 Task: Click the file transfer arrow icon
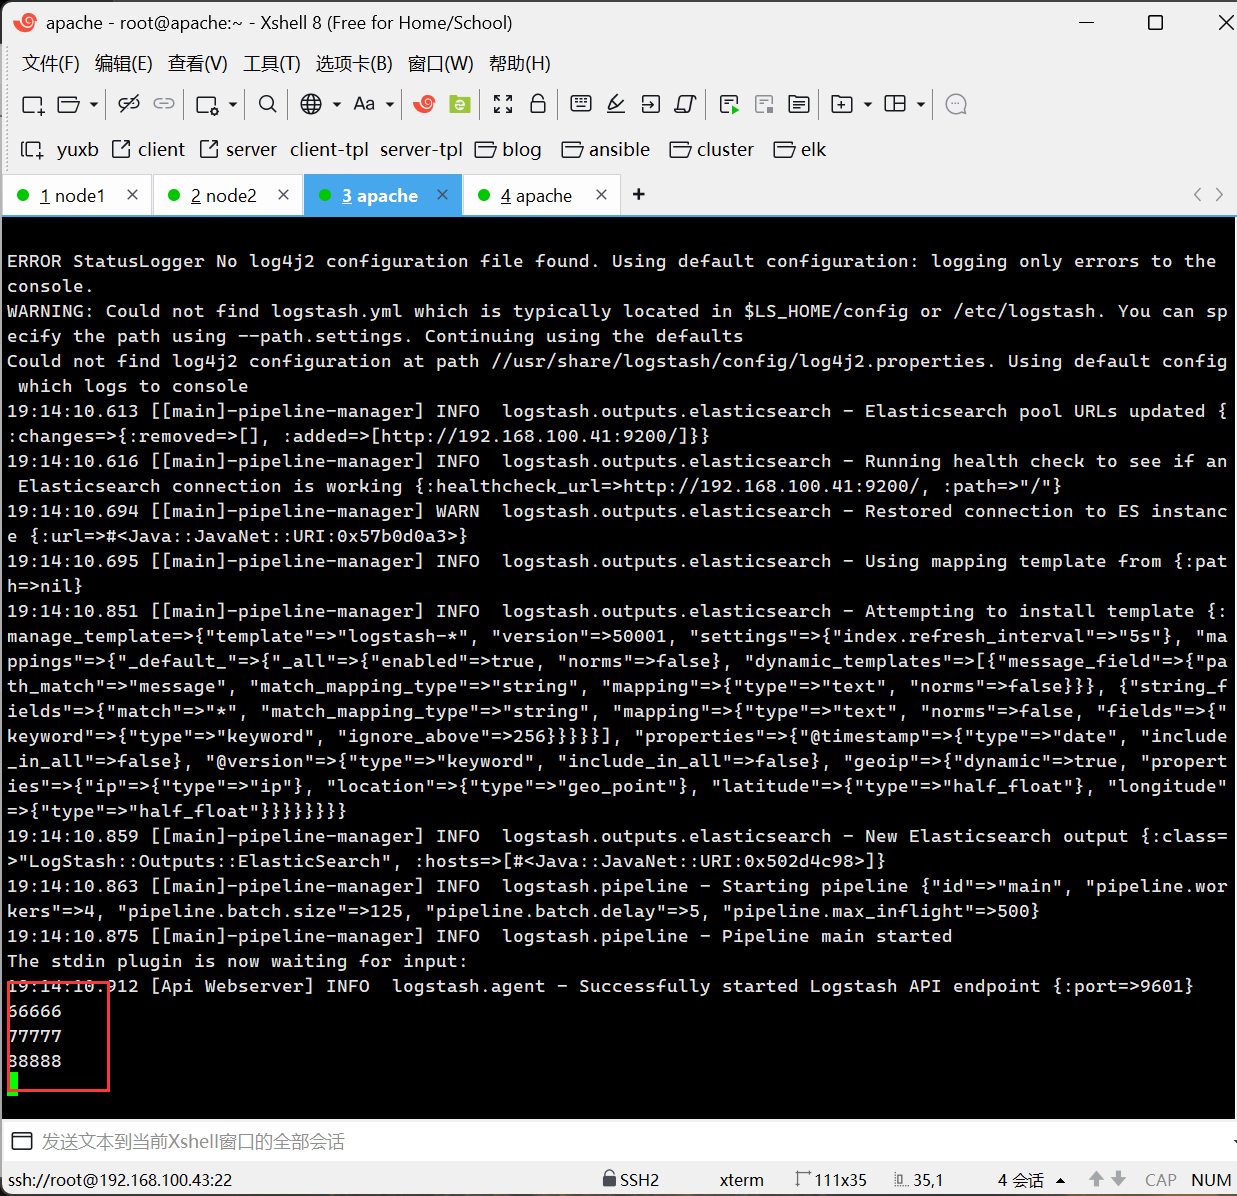coord(651,104)
